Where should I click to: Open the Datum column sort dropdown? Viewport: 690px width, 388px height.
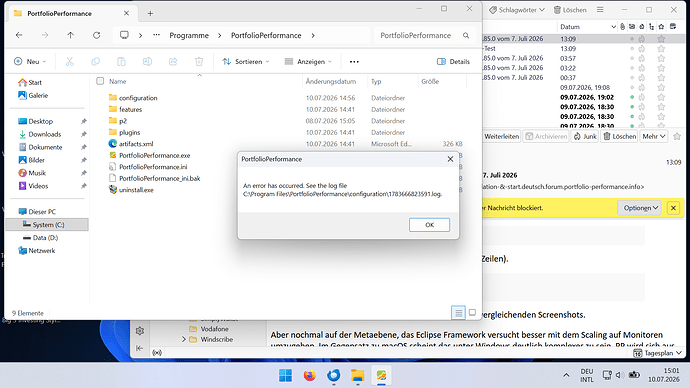(613, 27)
